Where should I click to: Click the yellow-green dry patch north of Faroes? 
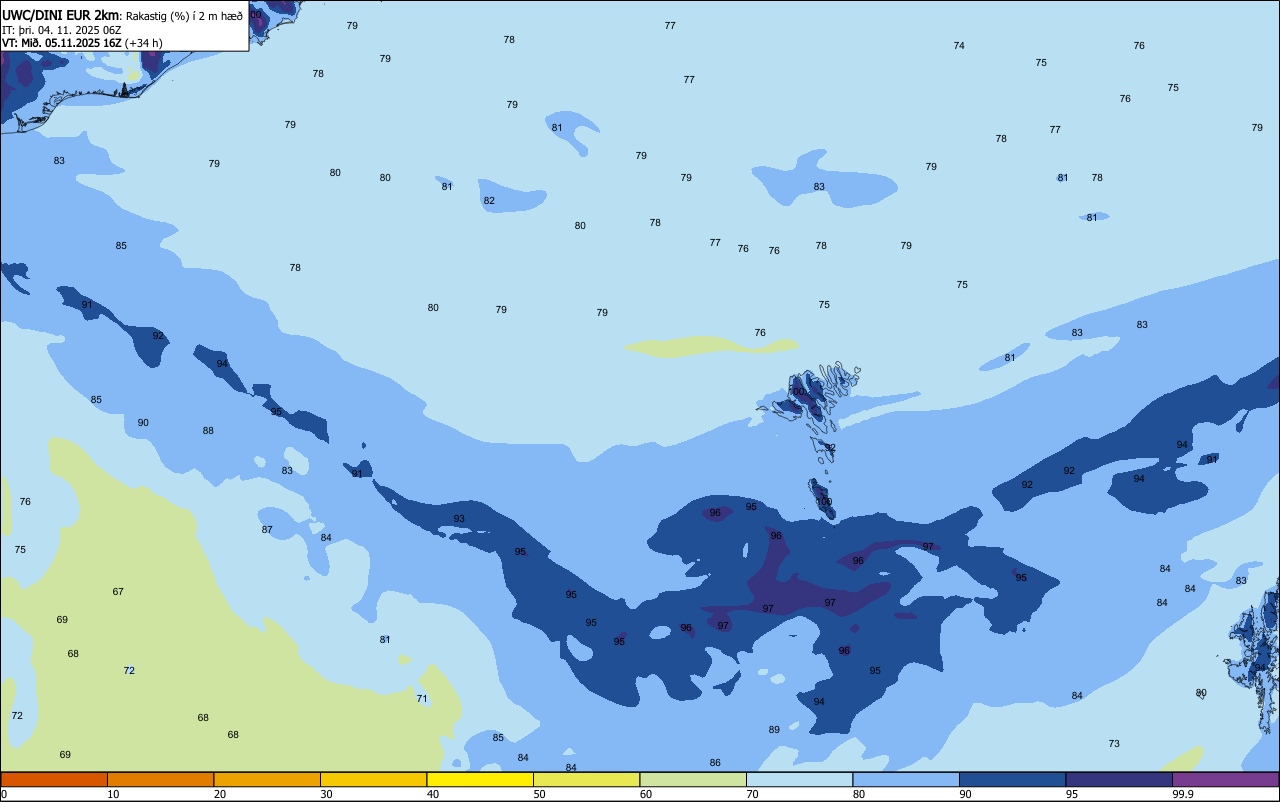pyautogui.click(x=712, y=346)
